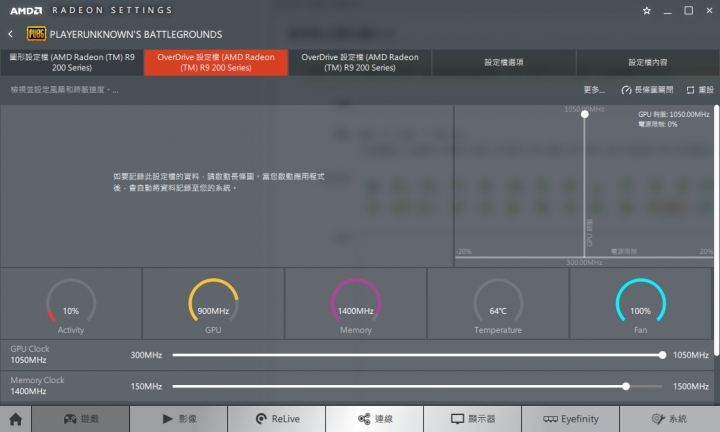This screenshot has height=432, width=720.
Task: Click the Memory Clock slider handle
Action: 626,387
